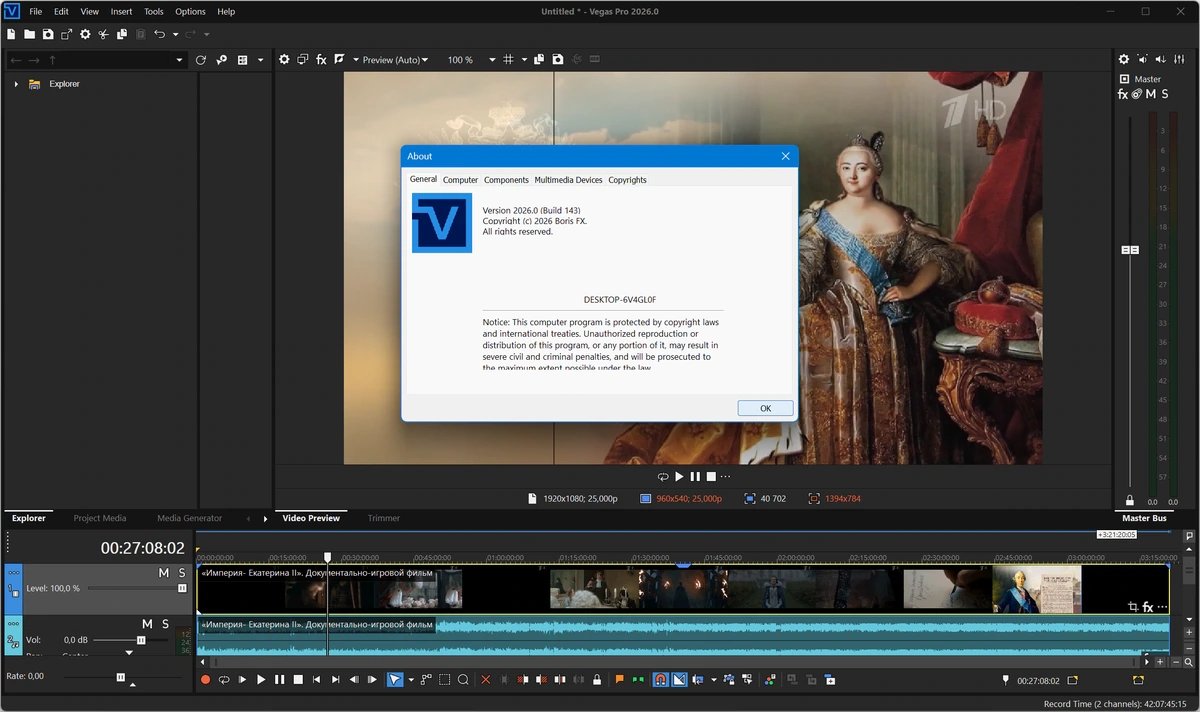Click the video track Level slider handle

[182, 589]
